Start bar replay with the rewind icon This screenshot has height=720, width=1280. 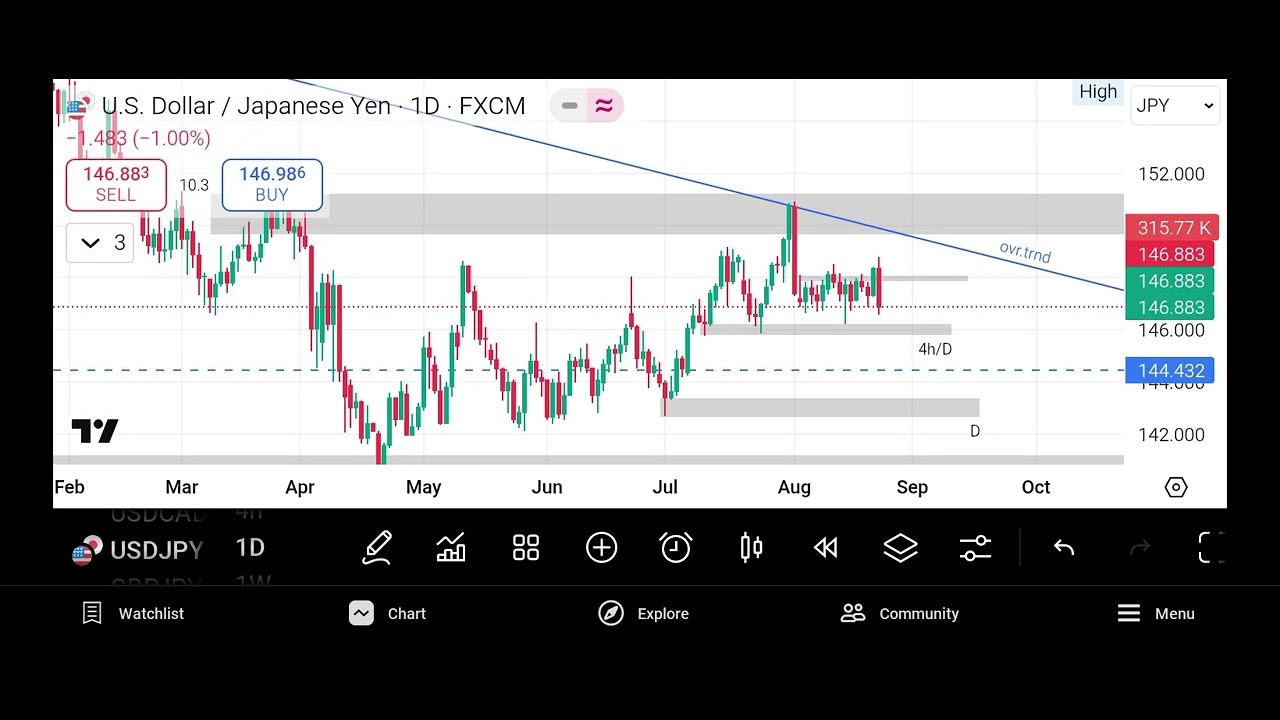[x=825, y=548]
